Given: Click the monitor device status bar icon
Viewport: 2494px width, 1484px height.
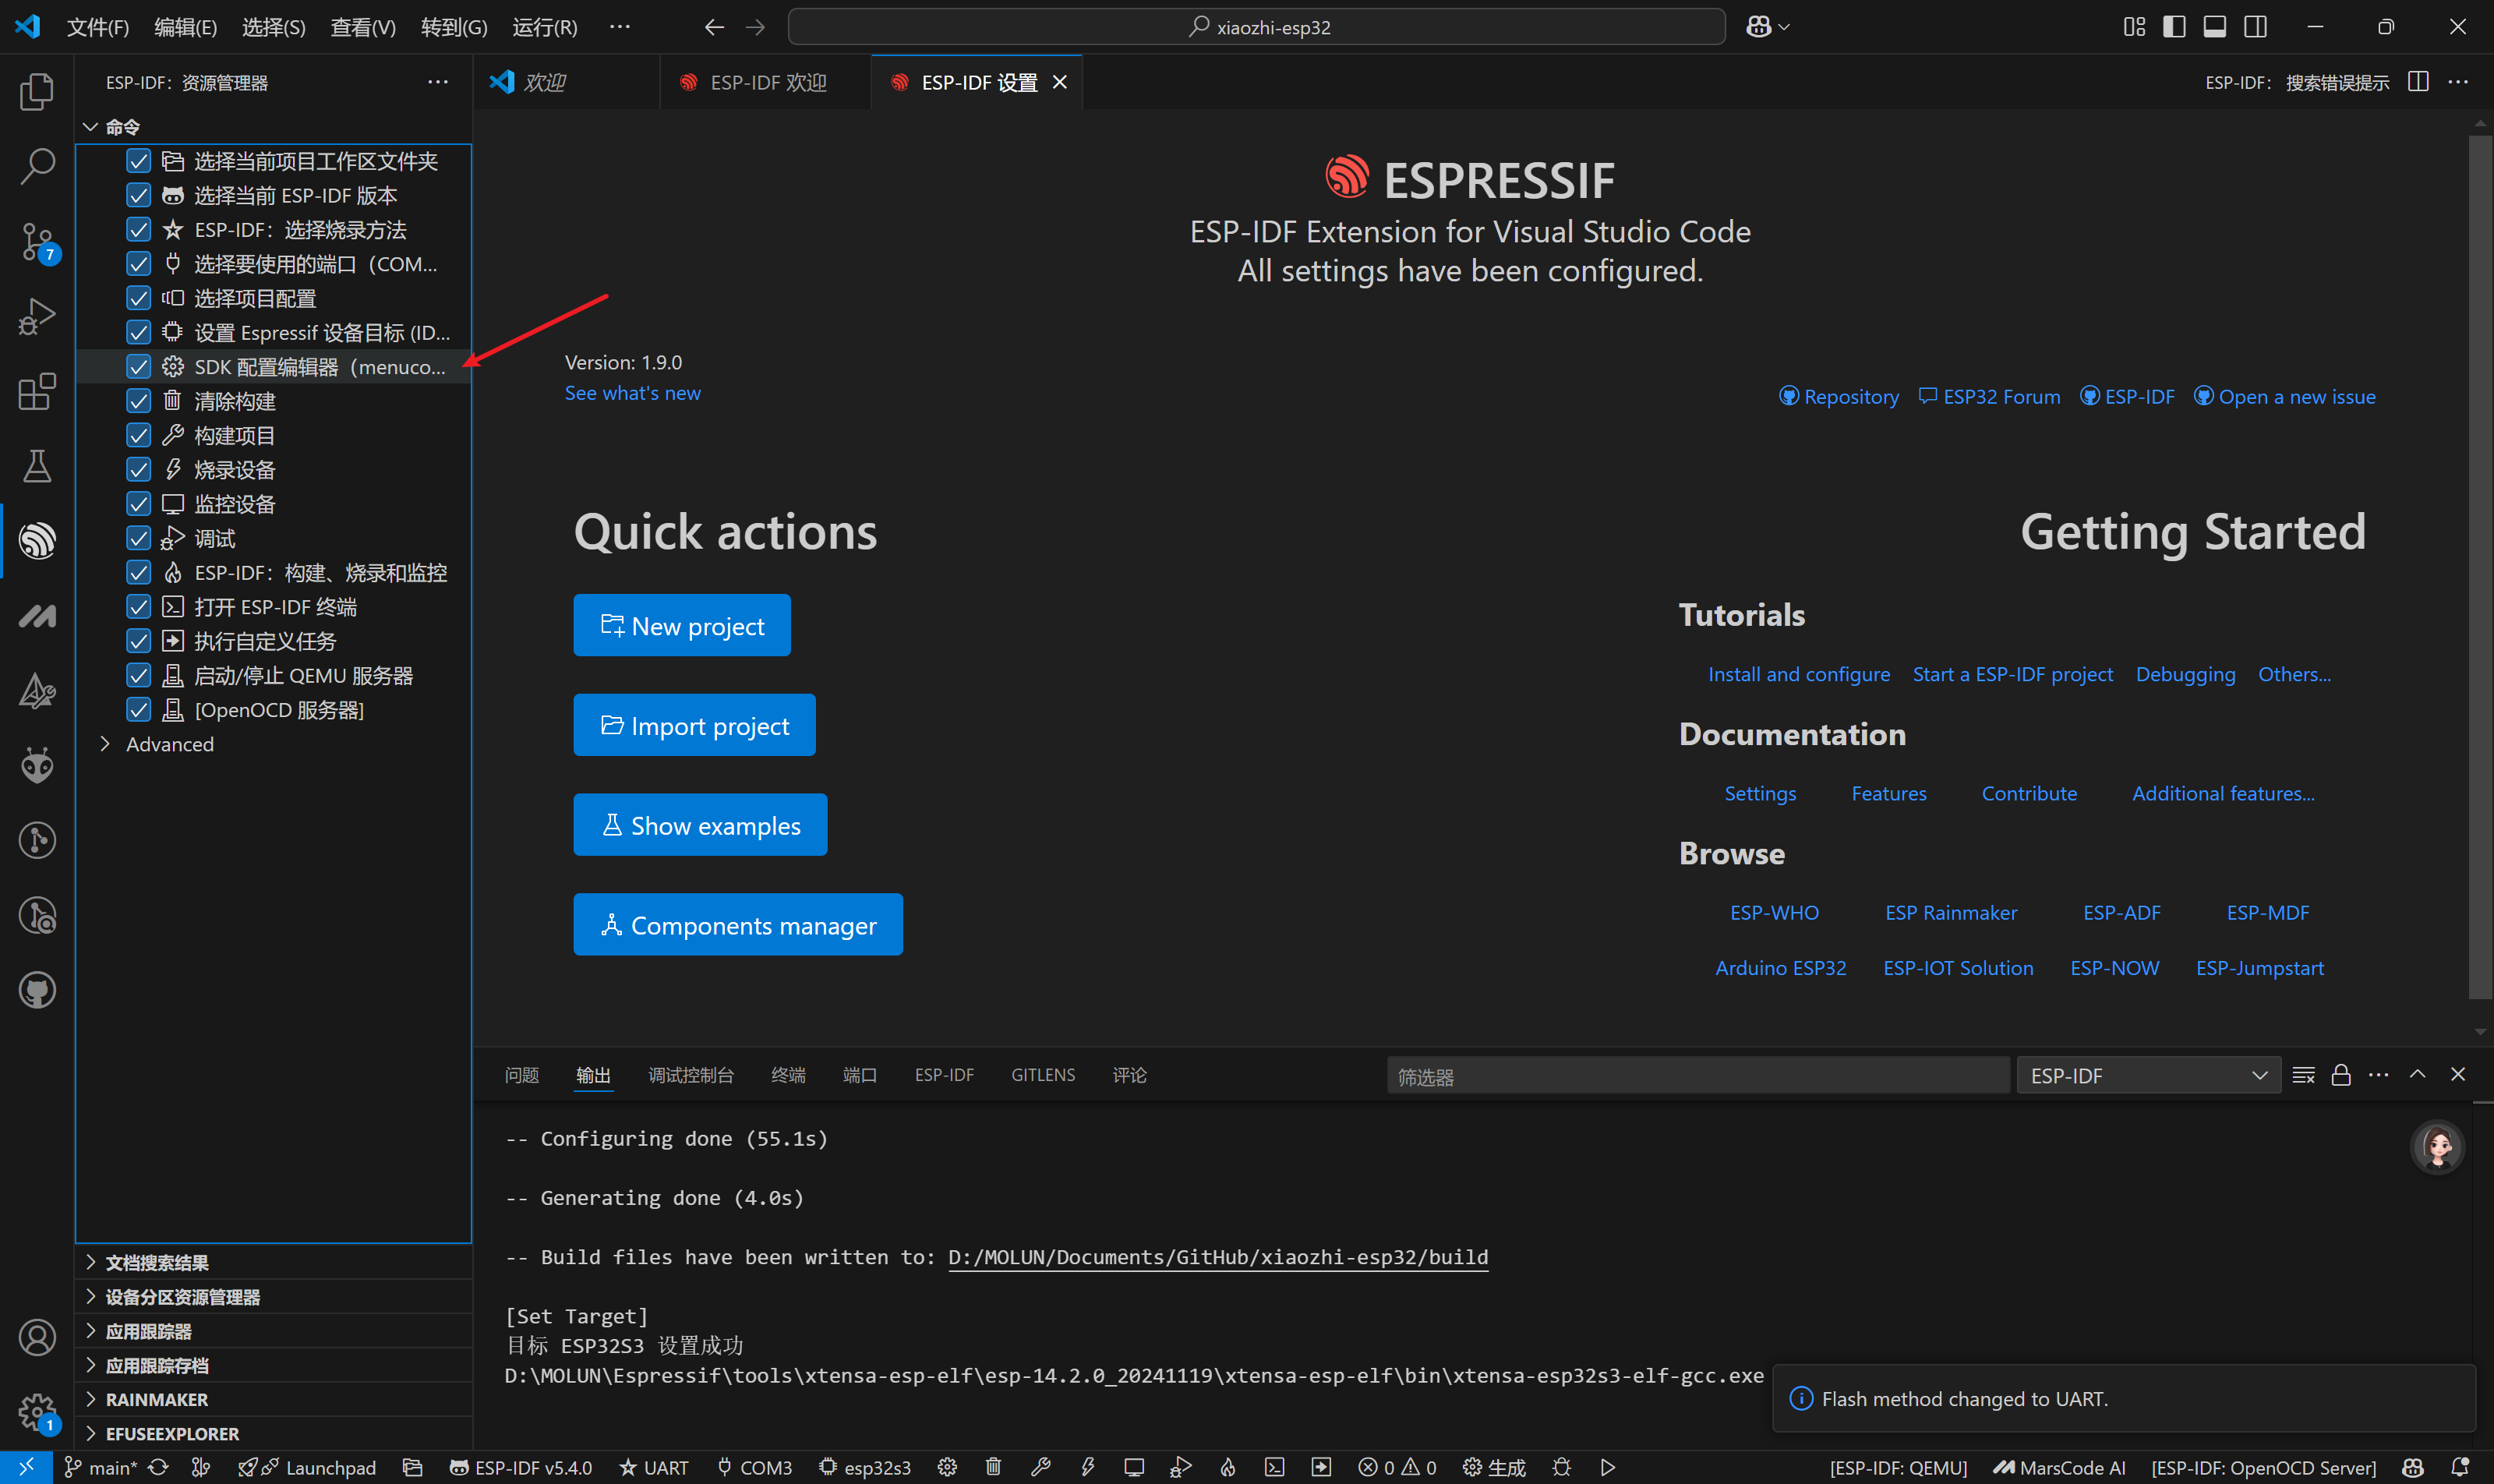Looking at the screenshot, I should pos(1133,1467).
